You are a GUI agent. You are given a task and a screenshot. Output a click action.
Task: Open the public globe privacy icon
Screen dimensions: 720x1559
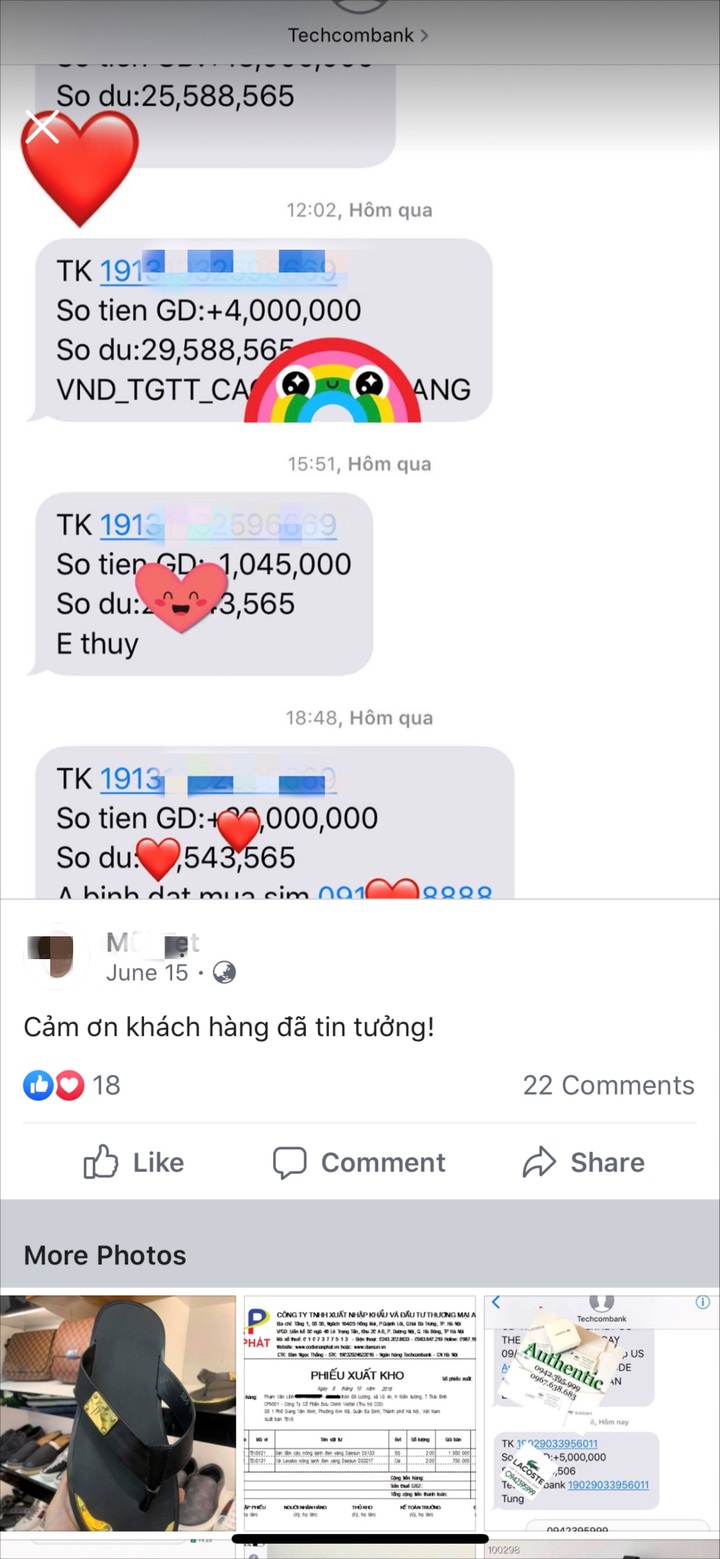(225, 972)
